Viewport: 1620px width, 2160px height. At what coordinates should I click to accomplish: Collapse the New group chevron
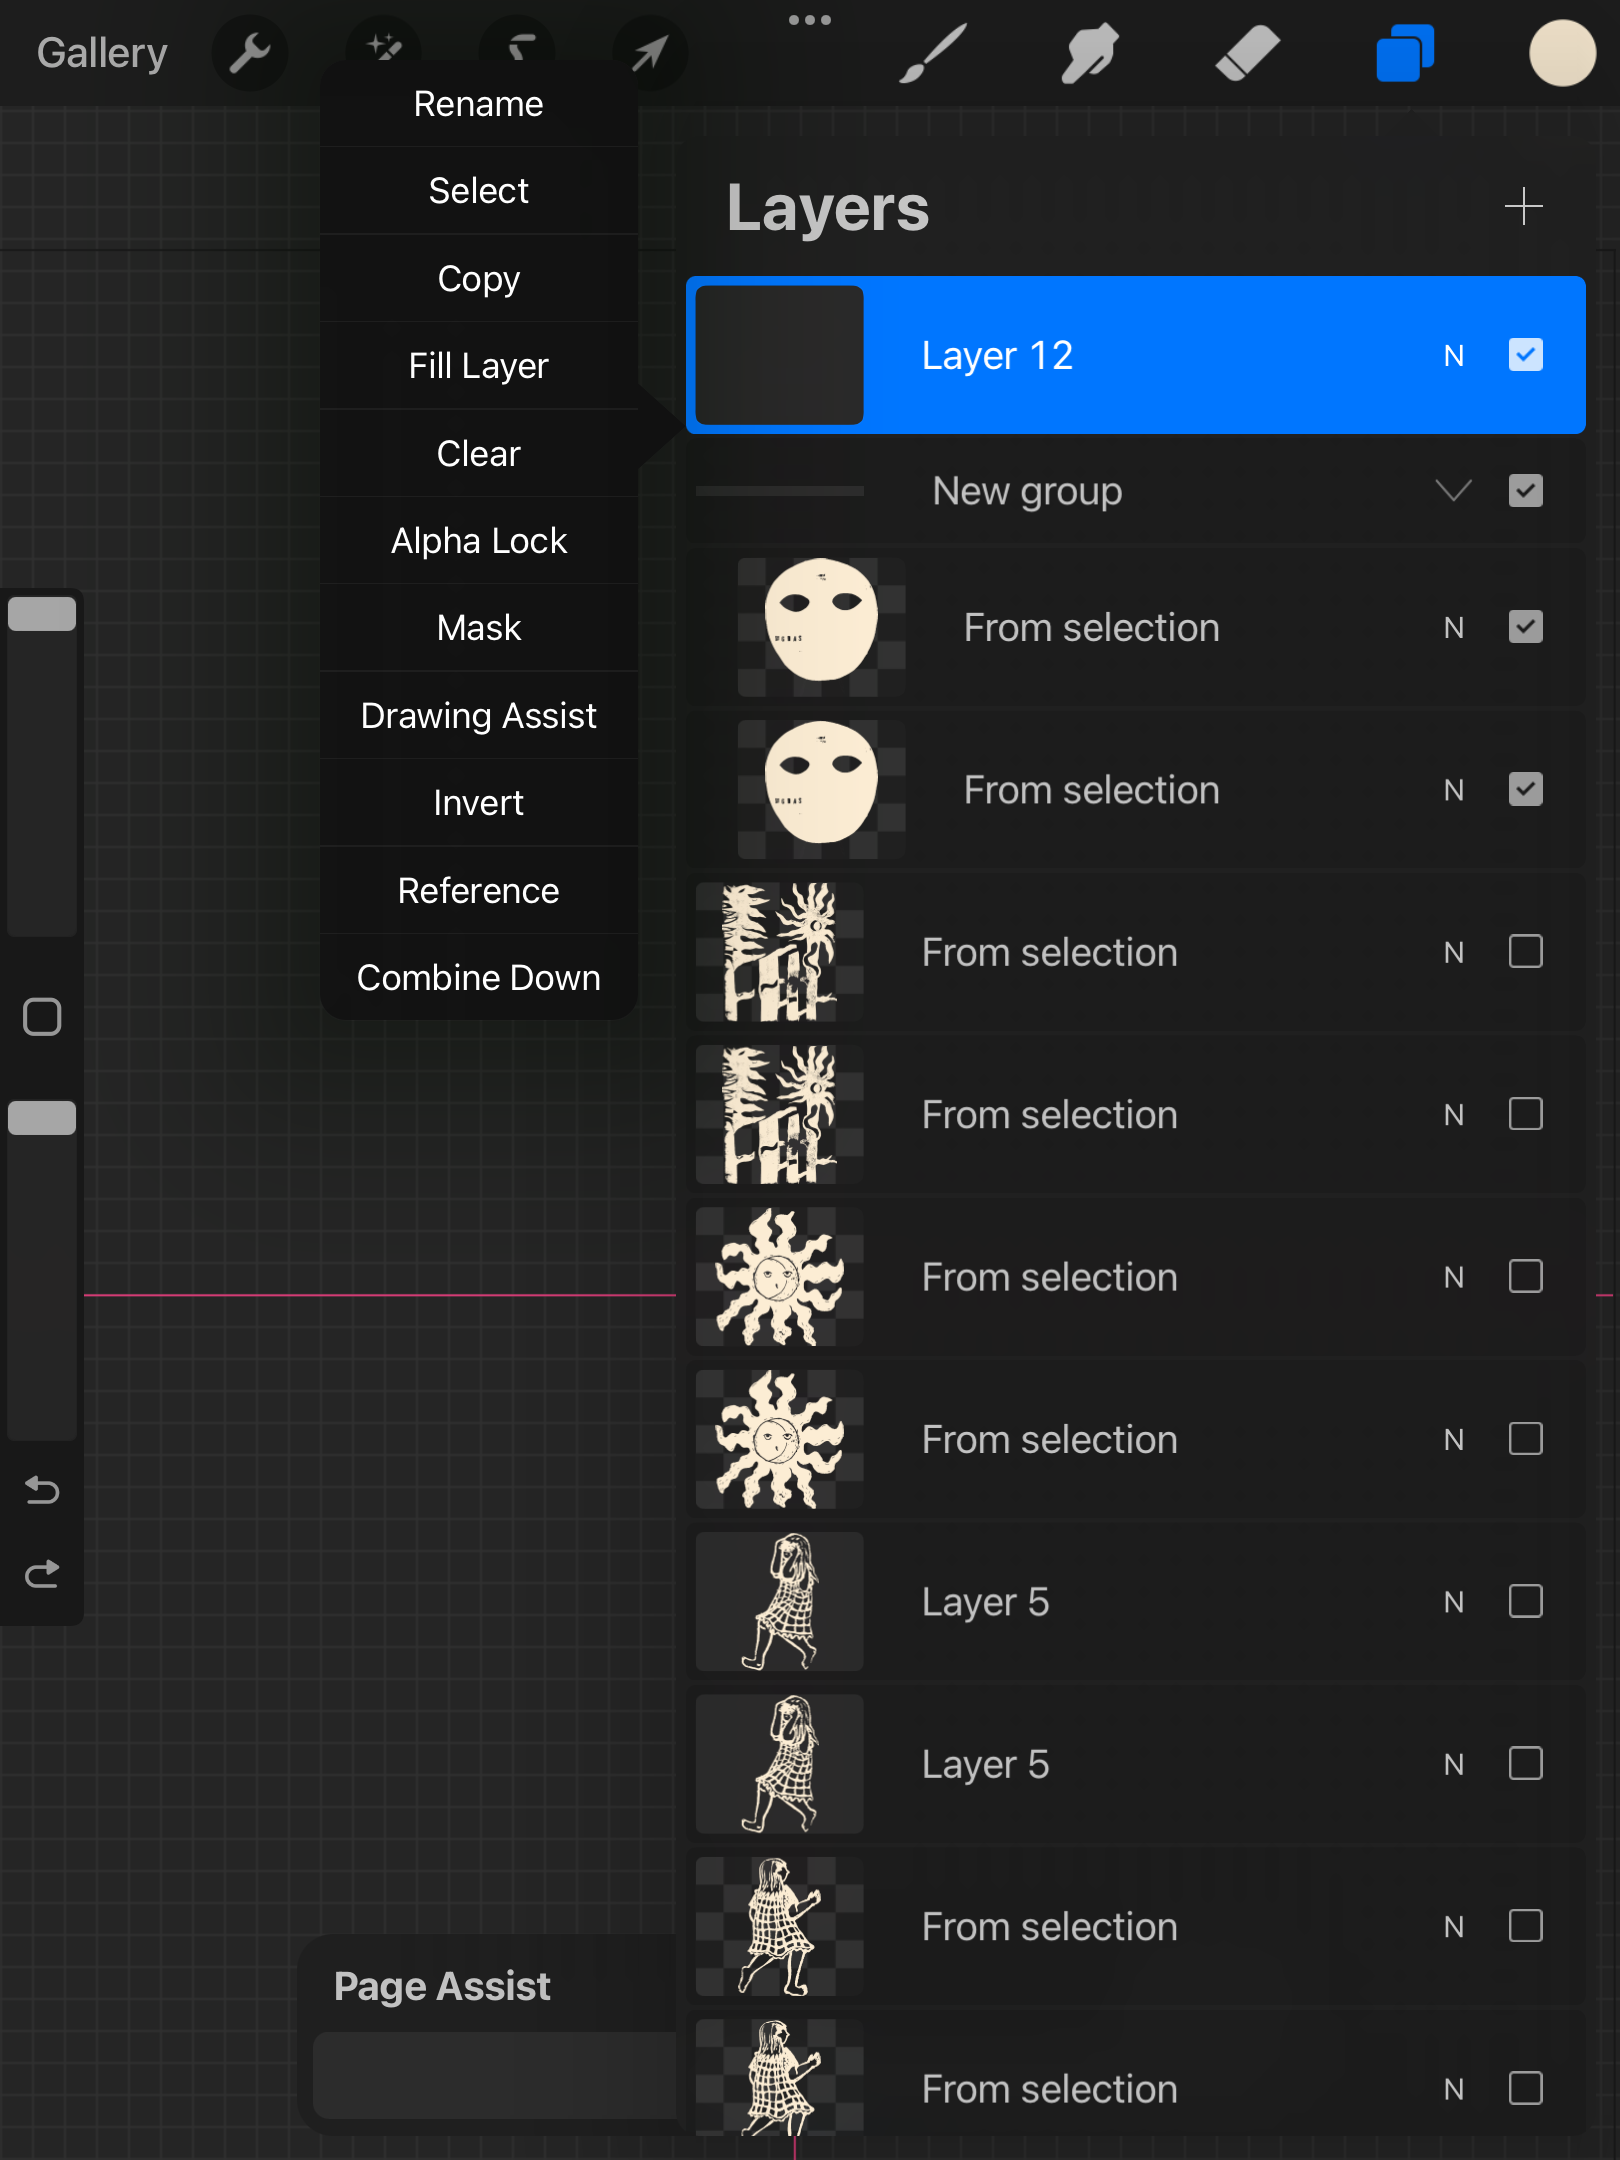pos(1453,491)
